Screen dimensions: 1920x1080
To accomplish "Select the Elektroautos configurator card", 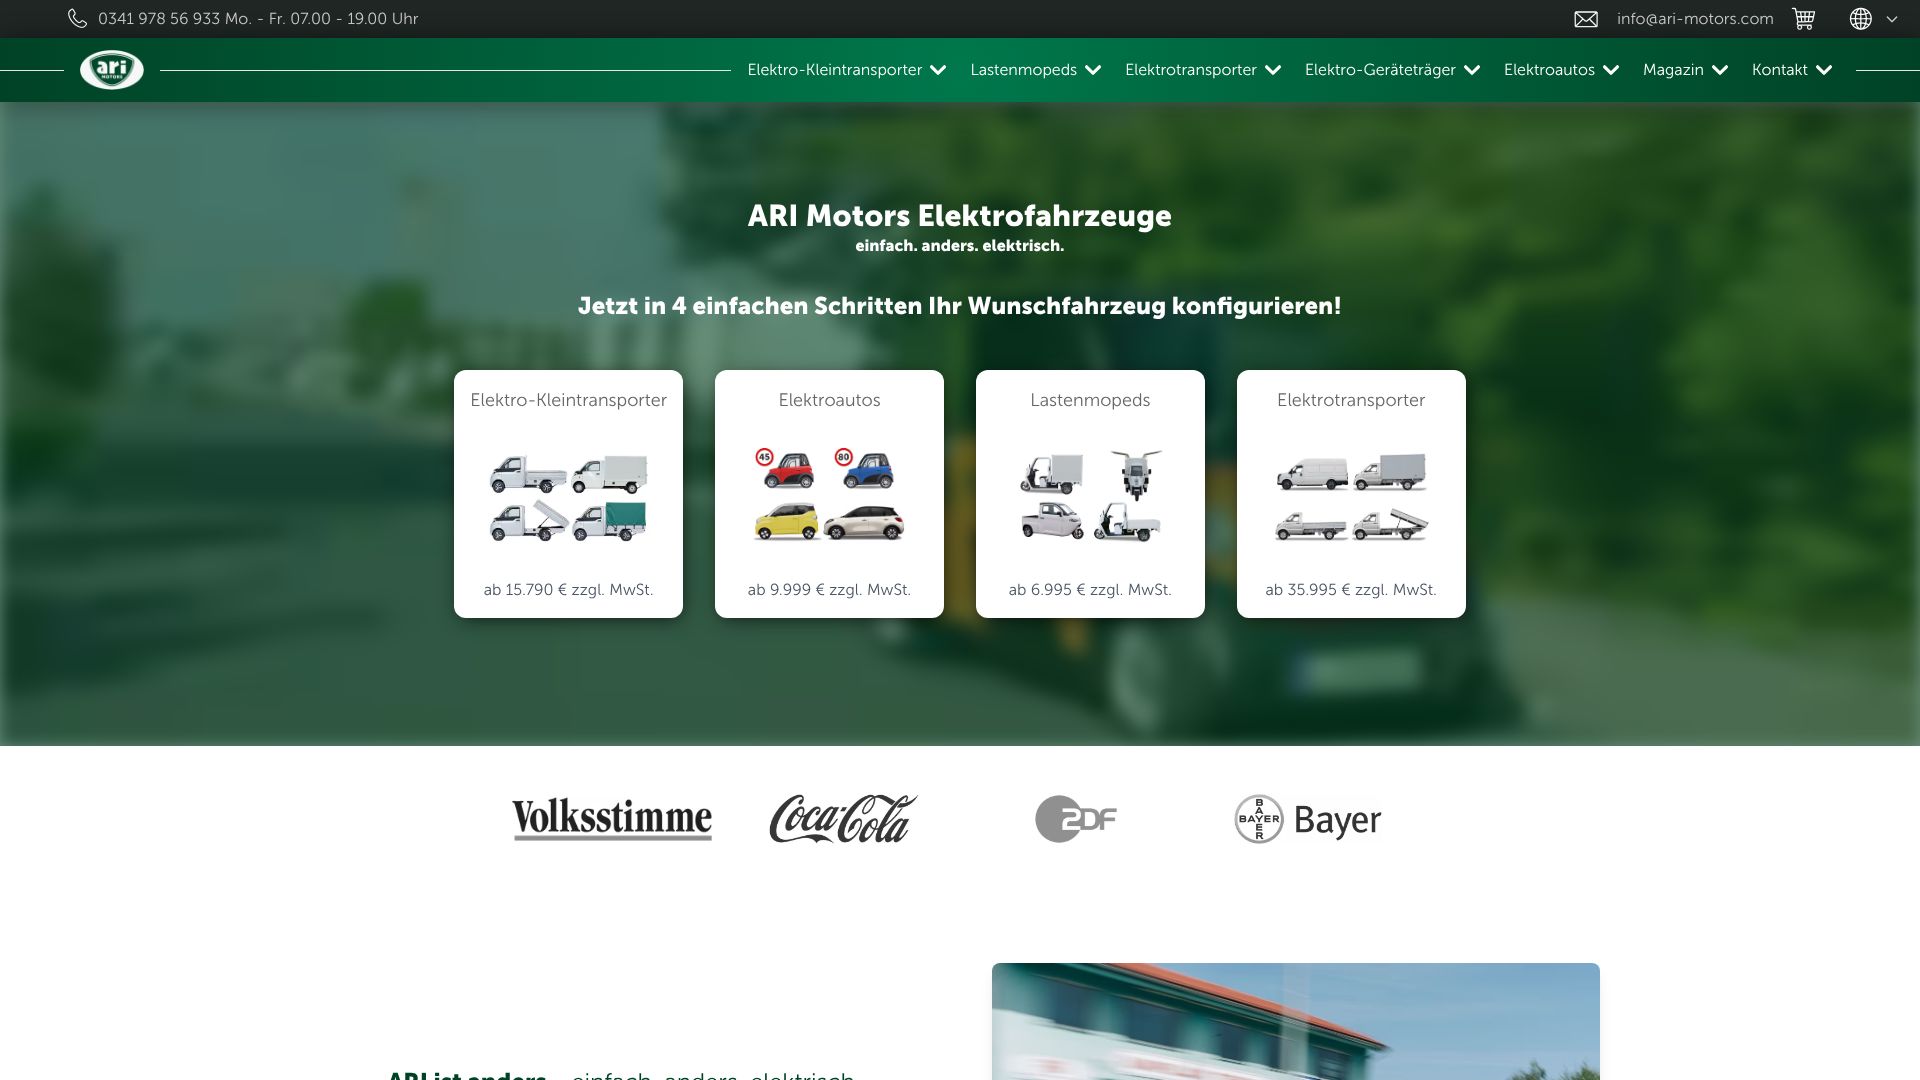I will tap(829, 494).
